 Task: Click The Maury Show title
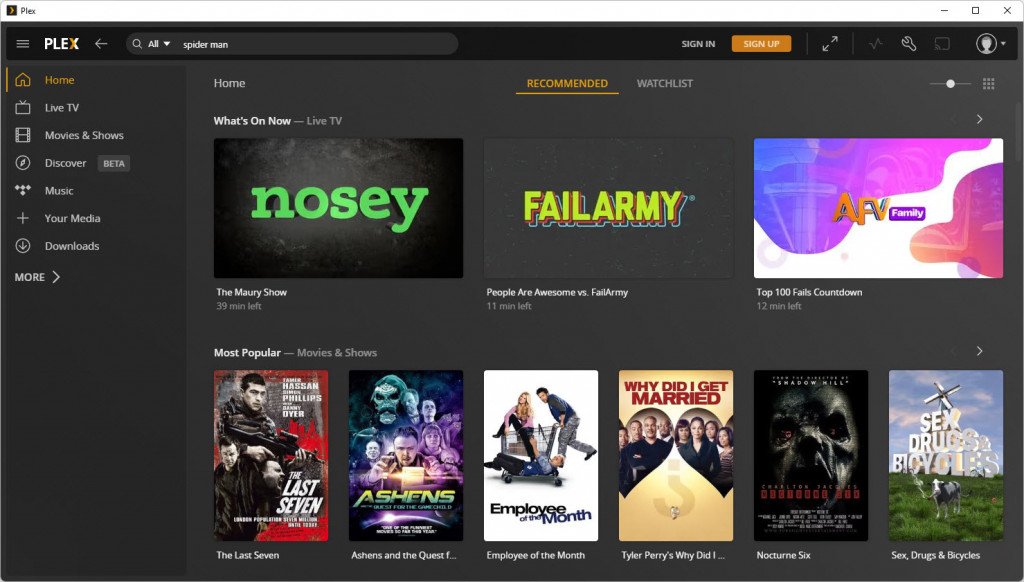pos(251,292)
